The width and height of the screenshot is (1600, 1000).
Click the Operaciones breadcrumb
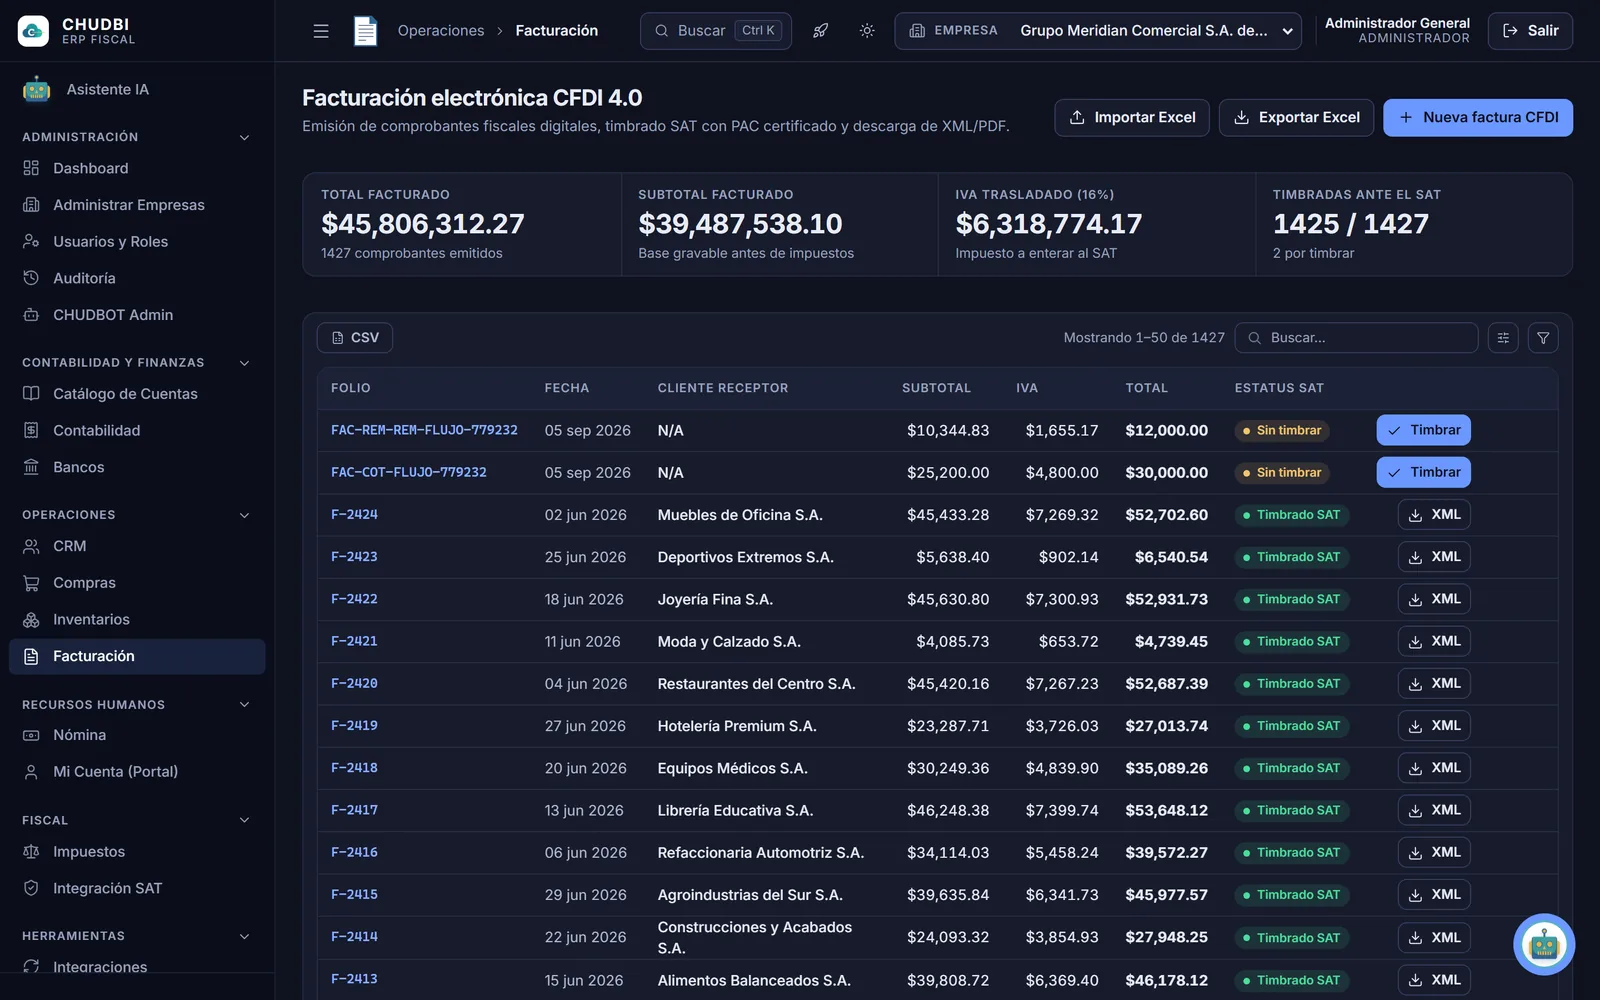[441, 31]
